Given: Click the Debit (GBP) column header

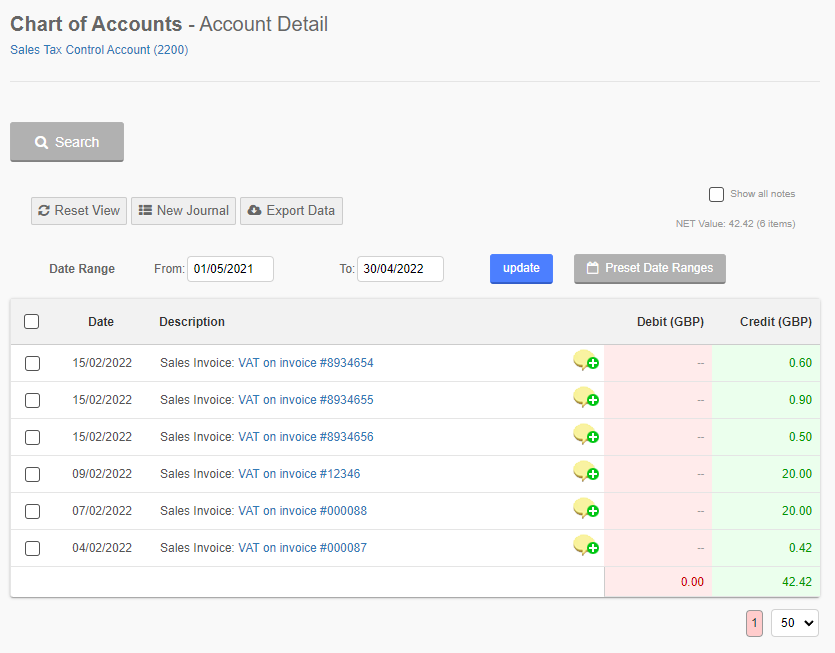Looking at the screenshot, I should pos(670,322).
